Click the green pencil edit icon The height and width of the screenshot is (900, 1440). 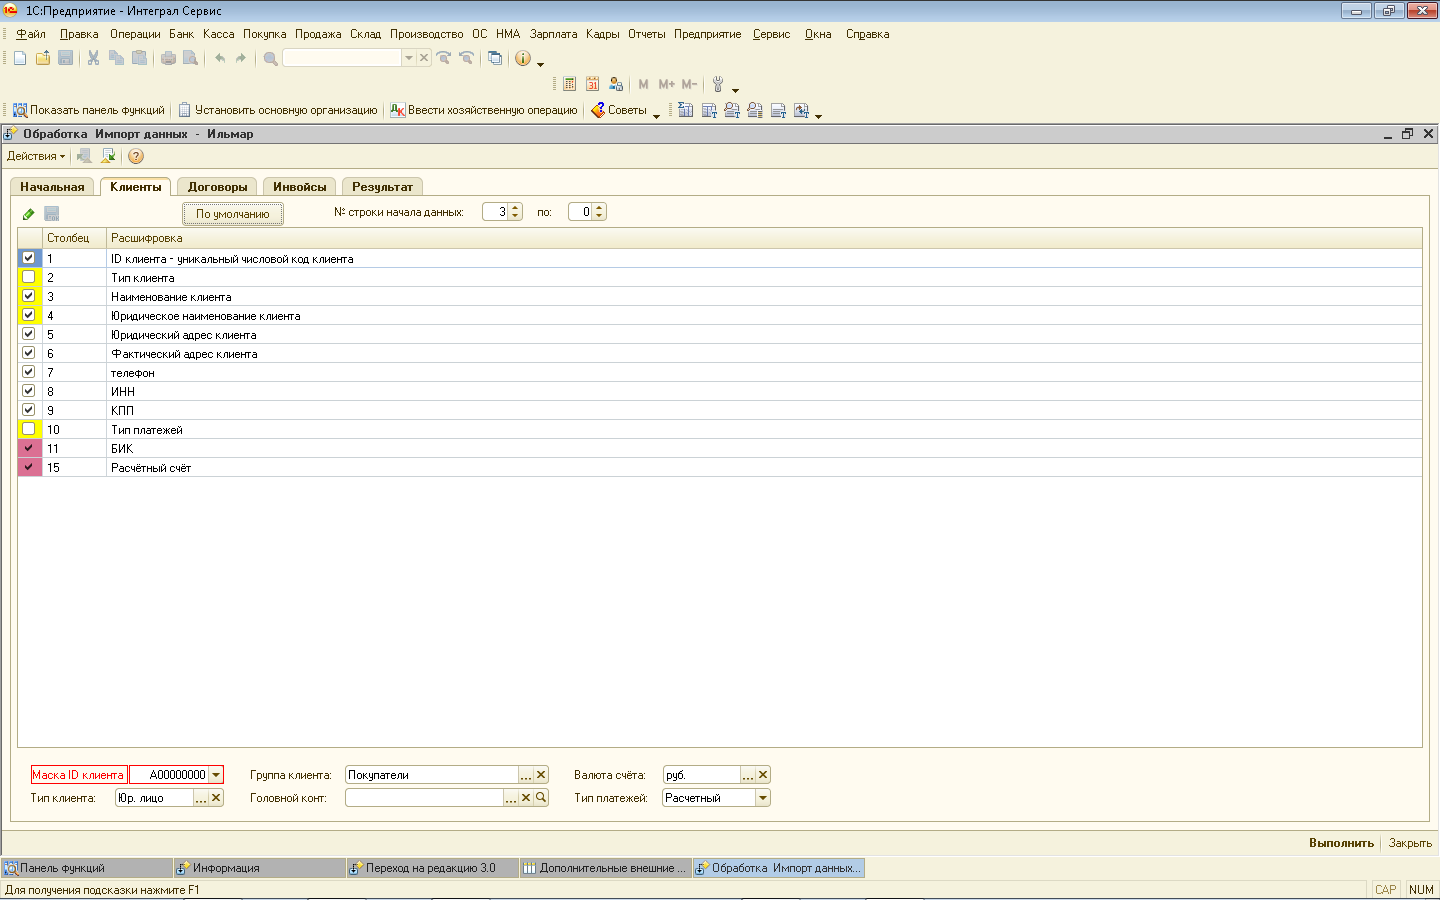click(x=28, y=214)
